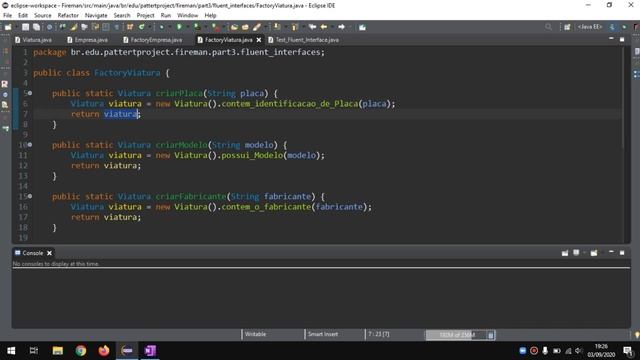Maximize the editor area
This screenshot has width=640, height=360.
[622, 39]
